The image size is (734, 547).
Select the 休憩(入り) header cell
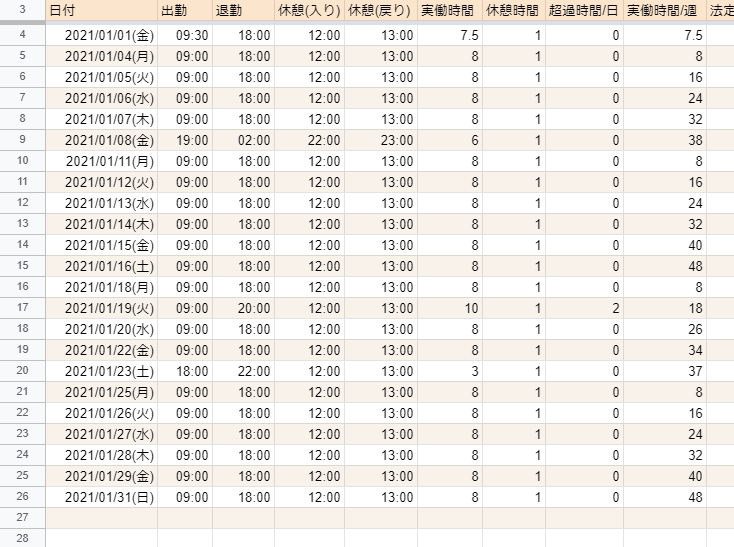(x=309, y=10)
